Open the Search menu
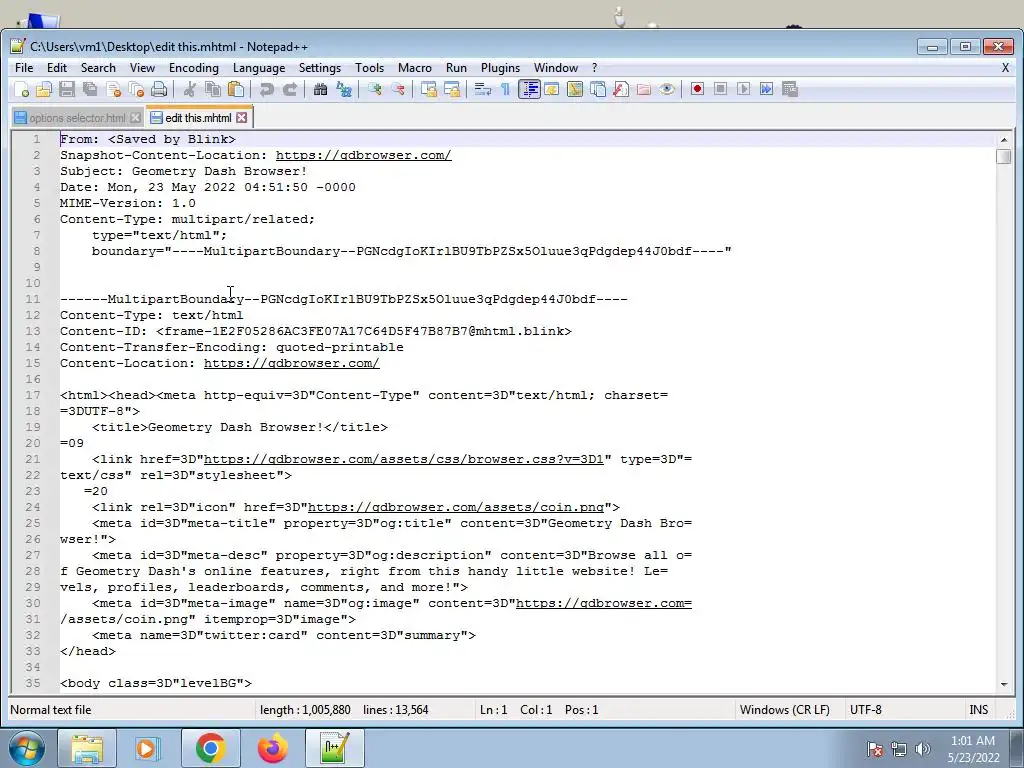The width and height of the screenshot is (1024, 768). click(98, 68)
